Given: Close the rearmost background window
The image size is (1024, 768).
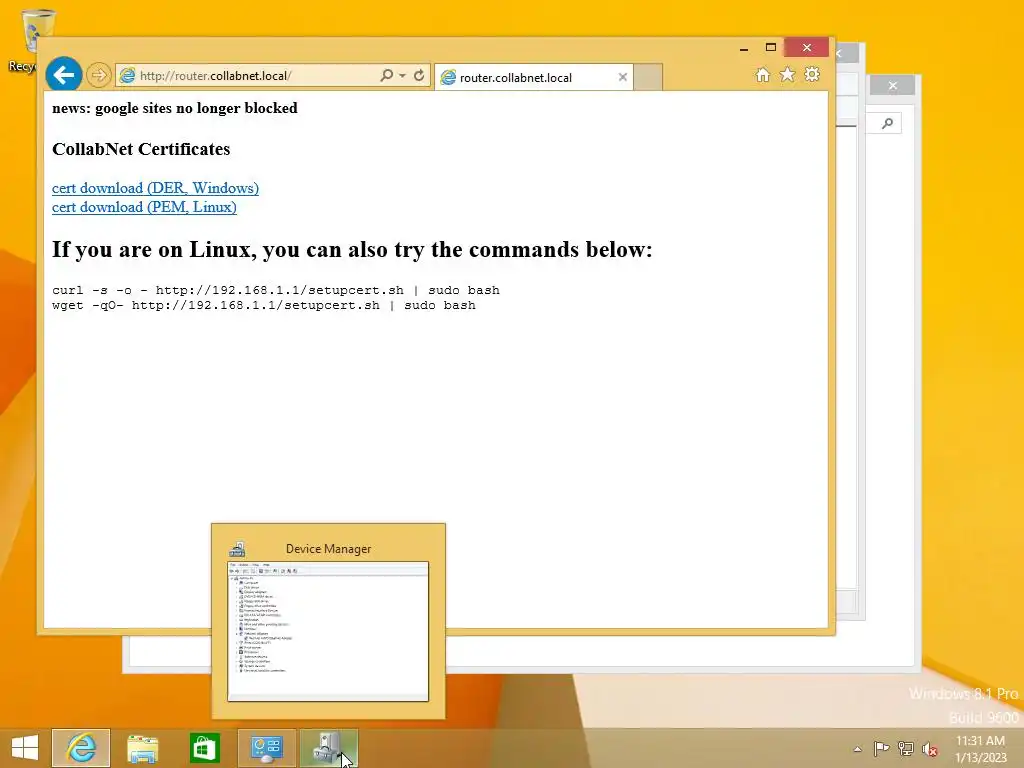Looking at the screenshot, I should coord(892,86).
